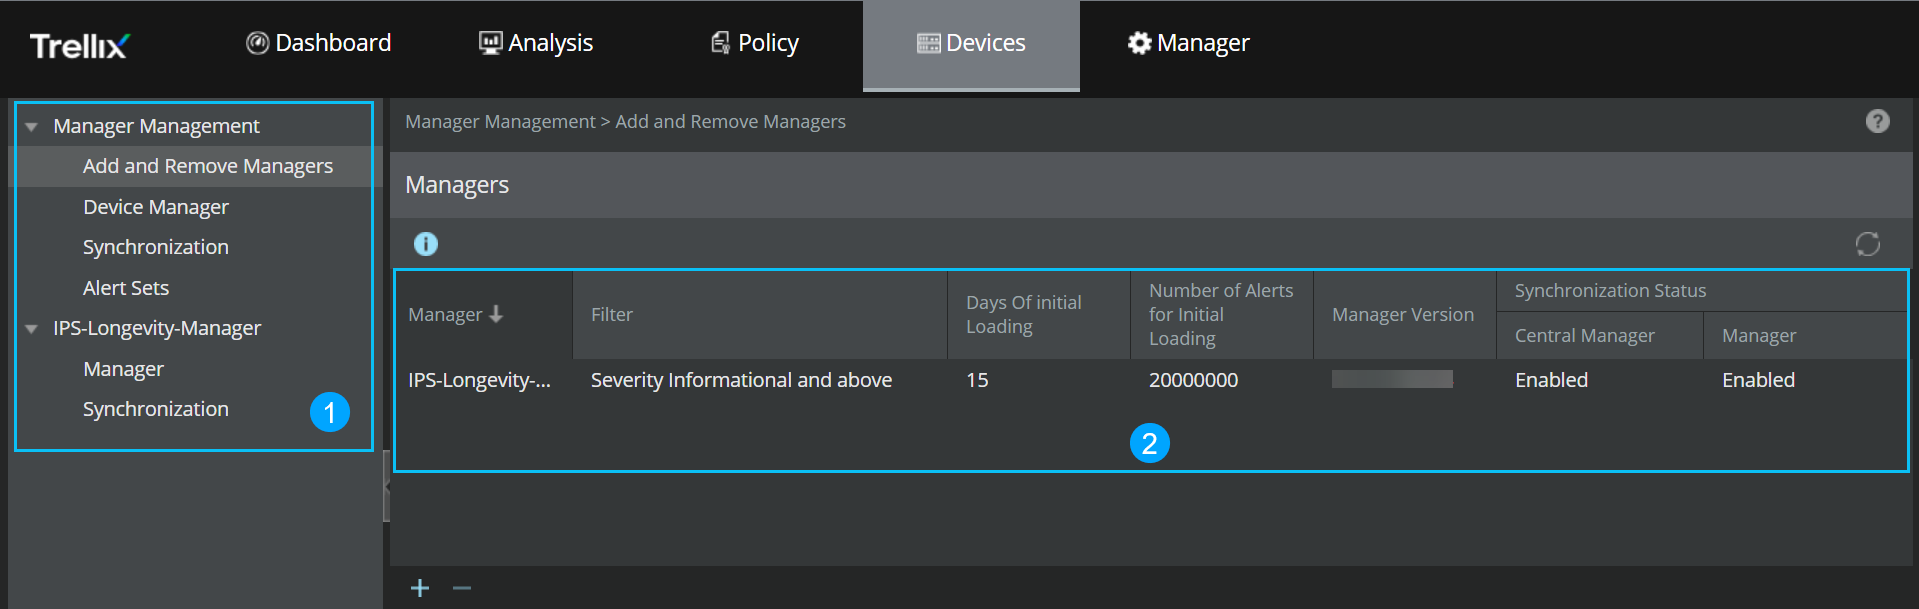Select Add and Remove Managers
This screenshot has height=609, width=1919.
(208, 166)
